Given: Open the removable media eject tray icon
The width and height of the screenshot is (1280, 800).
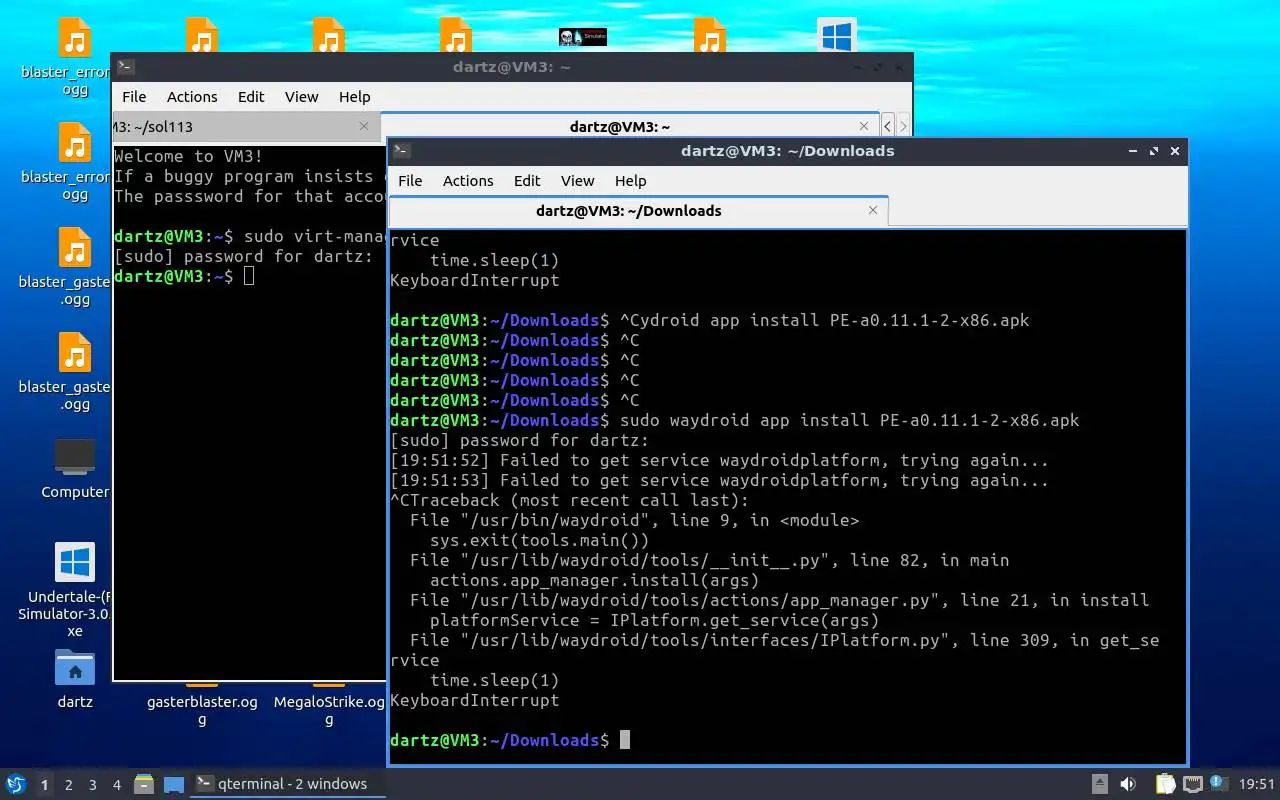Looking at the screenshot, I should 1099,784.
